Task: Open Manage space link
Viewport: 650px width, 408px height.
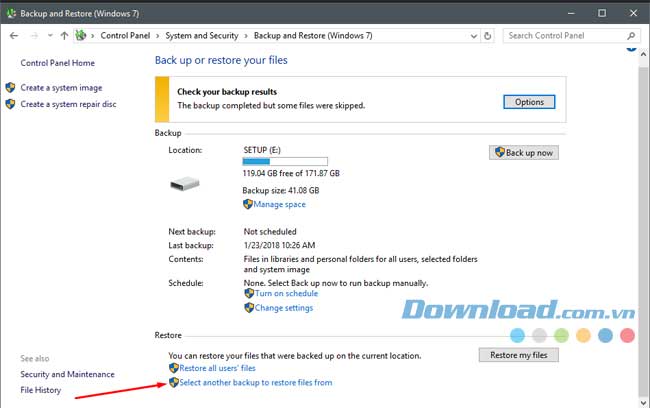Action: [x=279, y=204]
